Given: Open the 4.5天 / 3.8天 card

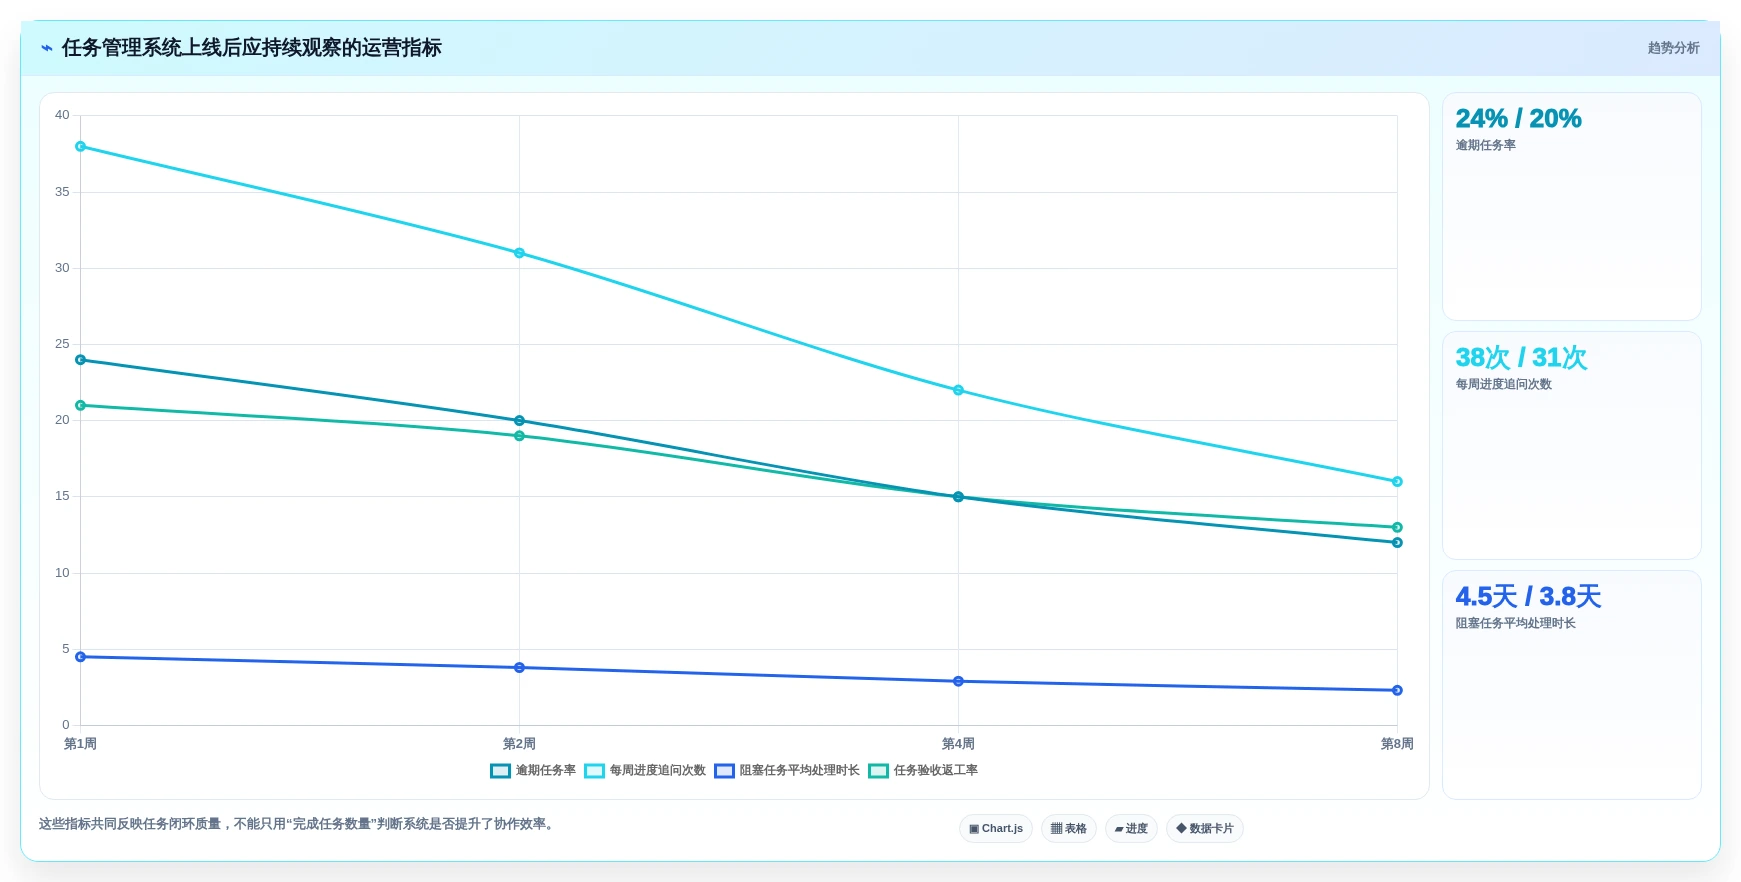Looking at the screenshot, I should click(x=1571, y=685).
